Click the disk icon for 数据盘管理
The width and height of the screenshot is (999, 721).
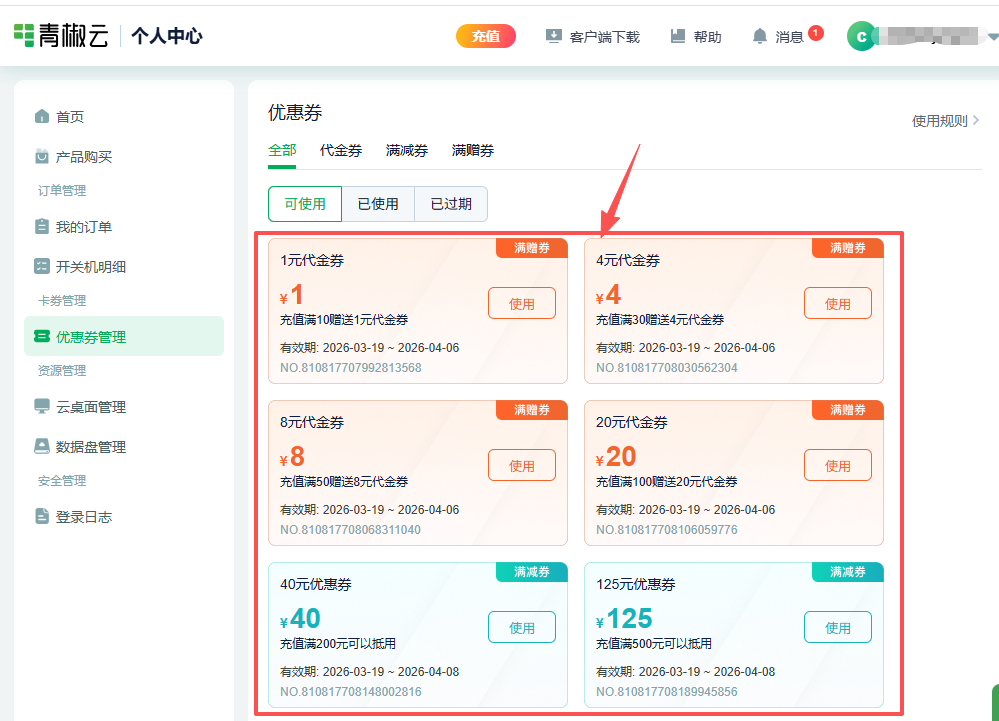coord(41,447)
